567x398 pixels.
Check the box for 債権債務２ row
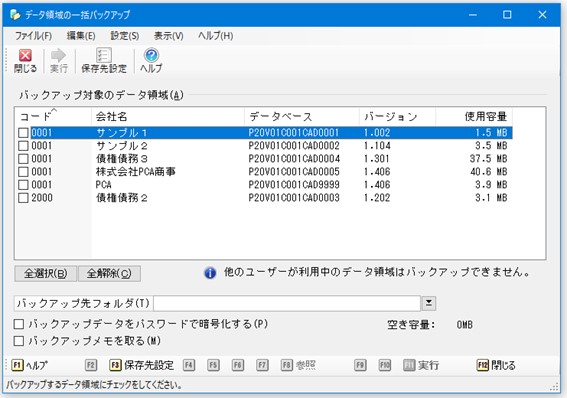(x=23, y=198)
